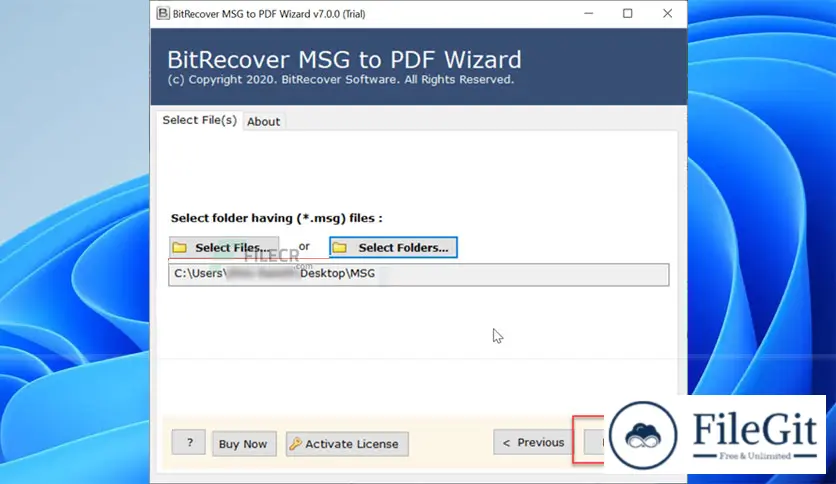Image resolution: width=836 pixels, height=484 pixels.
Task: Close the BitRecover wizard window
Action: (667, 13)
